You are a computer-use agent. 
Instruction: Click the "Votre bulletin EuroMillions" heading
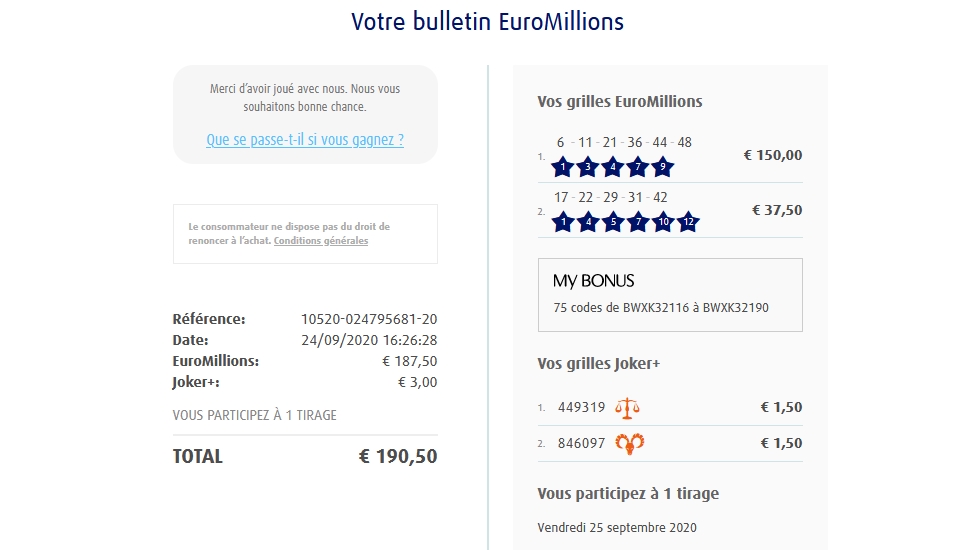(x=488, y=21)
